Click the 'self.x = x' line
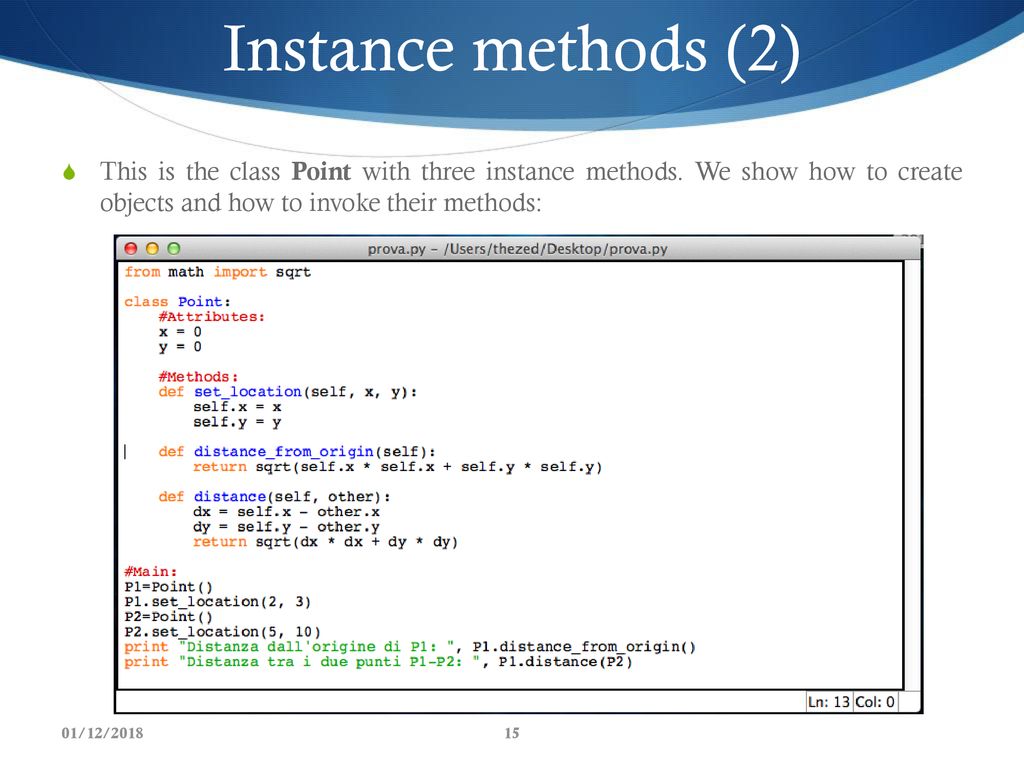This screenshot has height=768, width=1024. point(237,407)
